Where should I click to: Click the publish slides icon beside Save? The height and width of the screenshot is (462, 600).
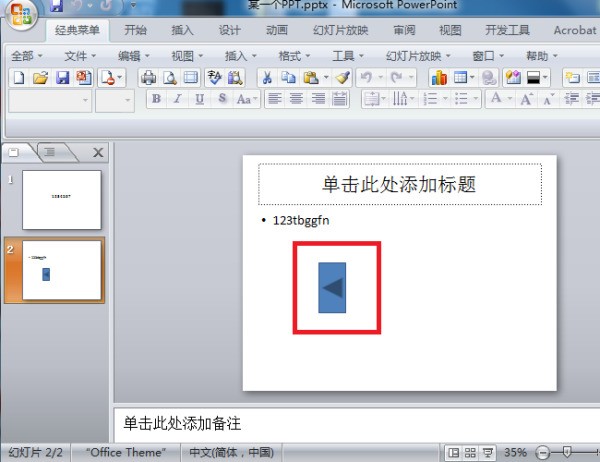[x=84, y=78]
